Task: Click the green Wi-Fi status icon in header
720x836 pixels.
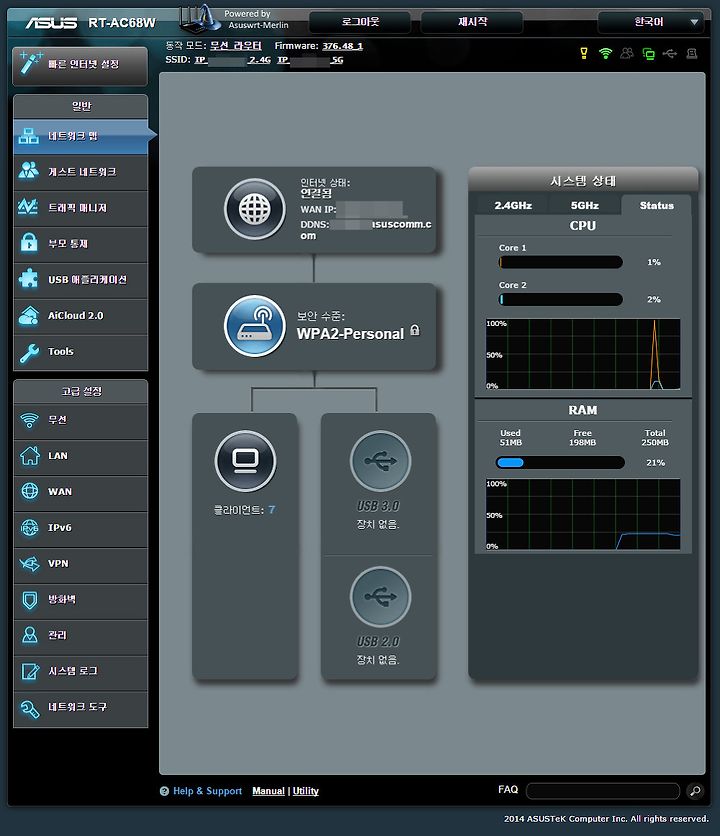Action: [x=605, y=53]
